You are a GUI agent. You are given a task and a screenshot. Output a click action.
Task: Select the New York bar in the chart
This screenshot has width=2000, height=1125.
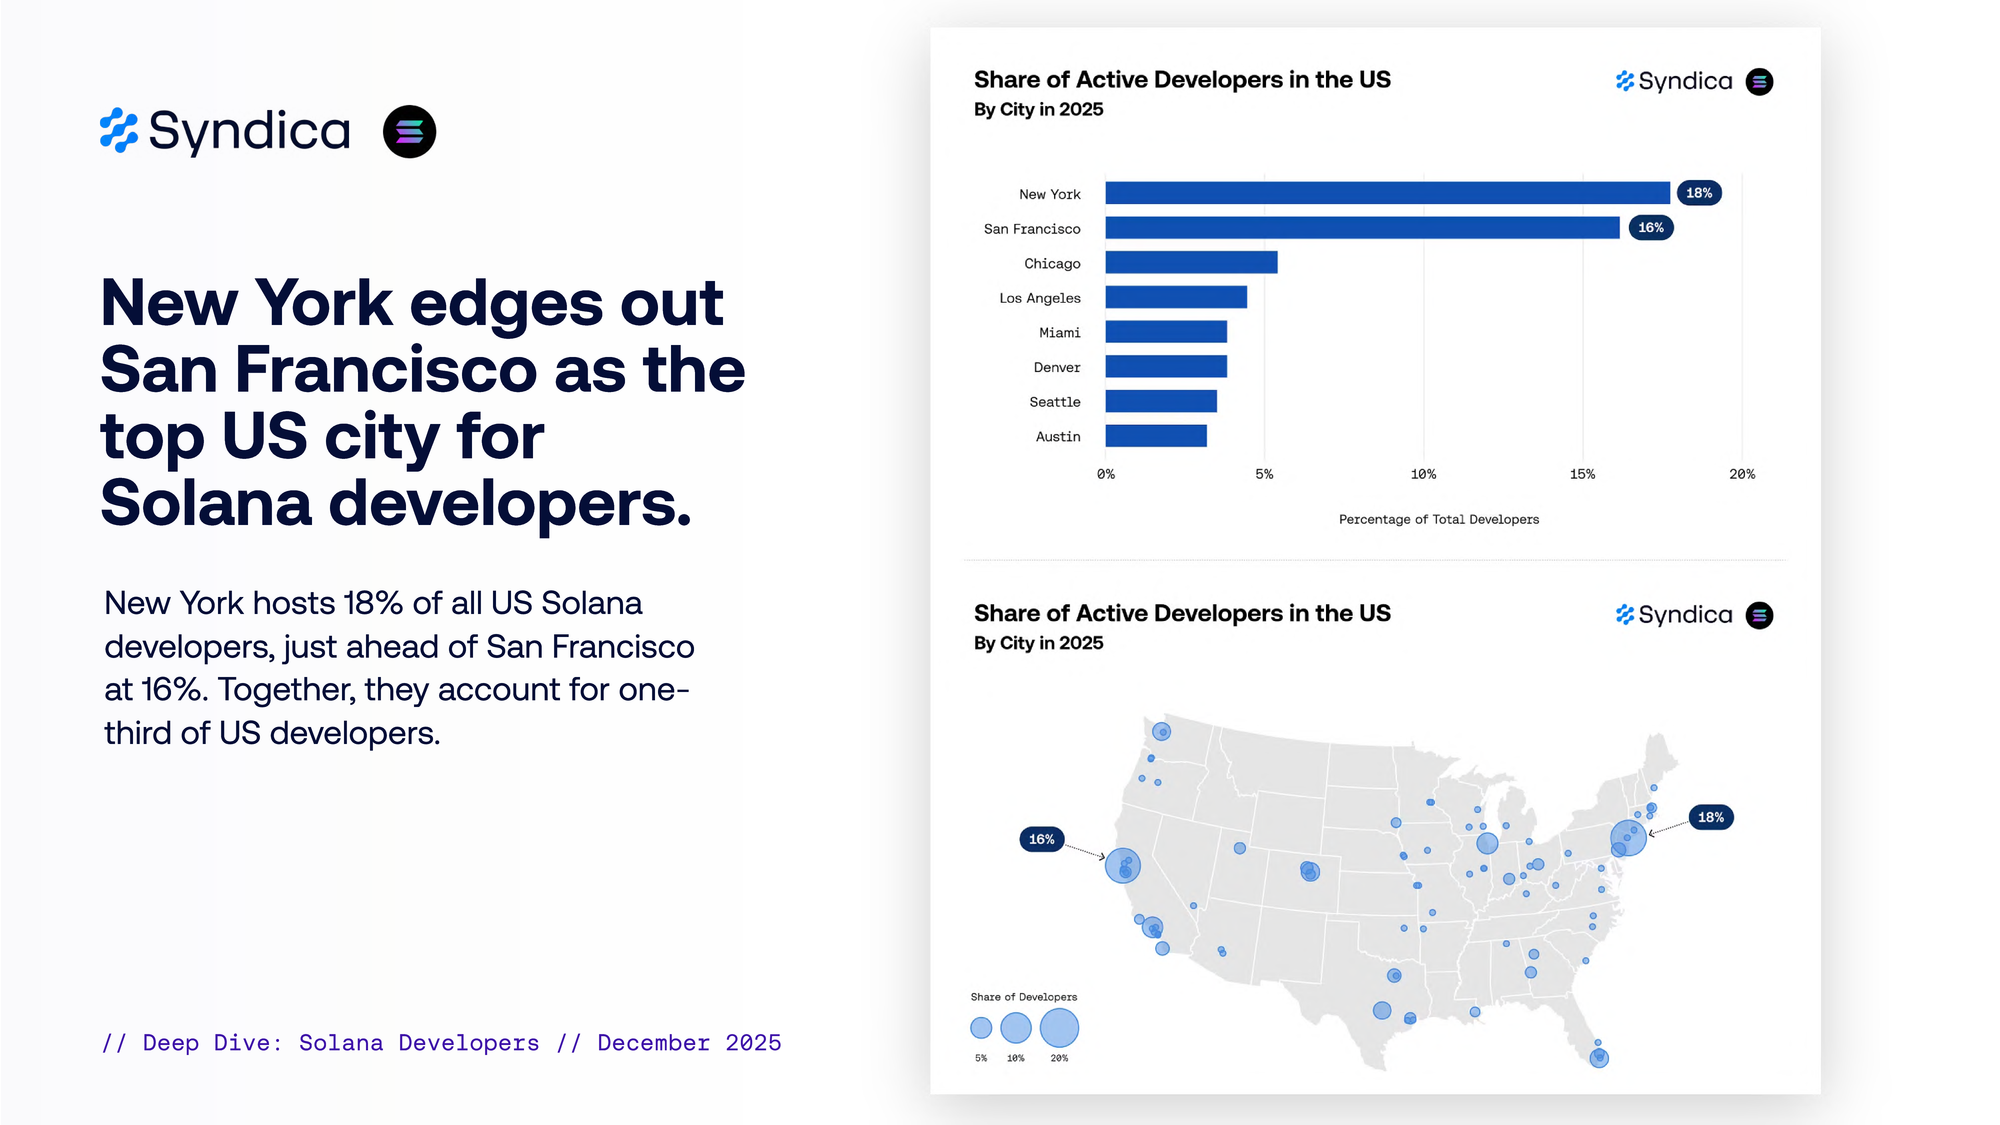pos(1387,193)
